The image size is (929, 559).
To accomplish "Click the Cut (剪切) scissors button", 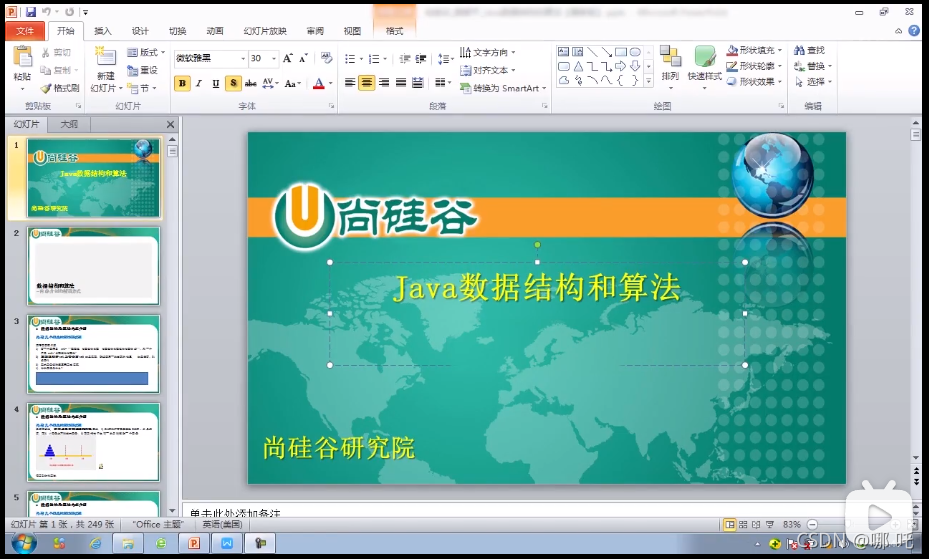I will (x=56, y=53).
